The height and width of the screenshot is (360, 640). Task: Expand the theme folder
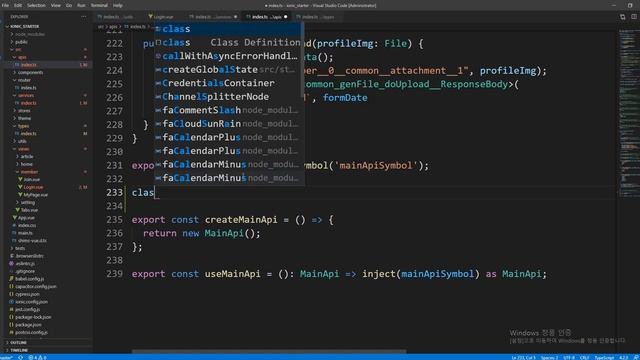click(x=24, y=118)
